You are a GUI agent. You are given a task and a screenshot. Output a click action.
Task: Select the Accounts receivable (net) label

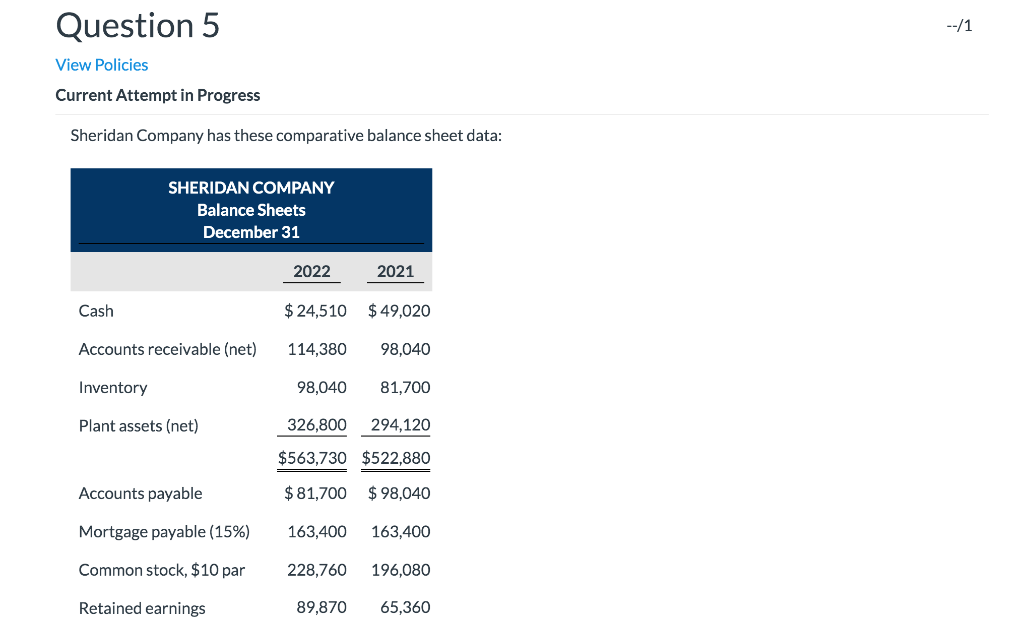(167, 349)
